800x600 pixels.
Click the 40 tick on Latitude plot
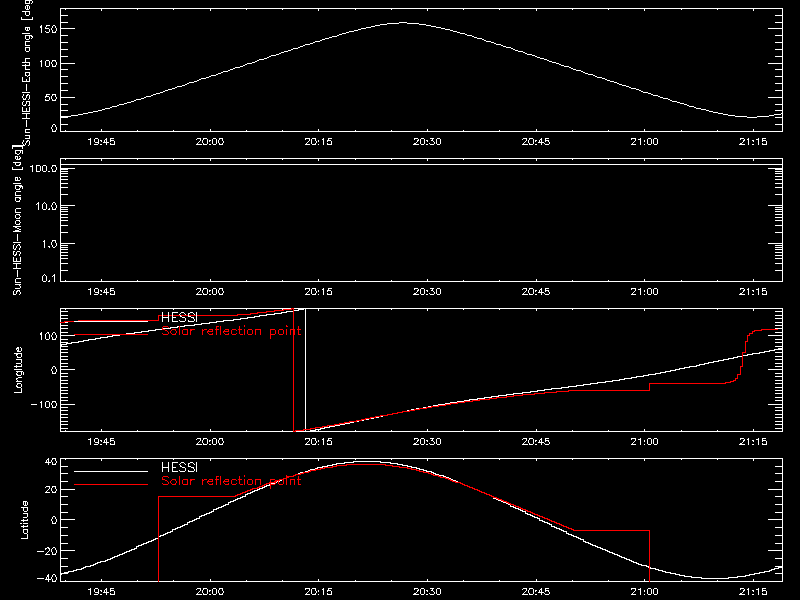click(x=51, y=462)
